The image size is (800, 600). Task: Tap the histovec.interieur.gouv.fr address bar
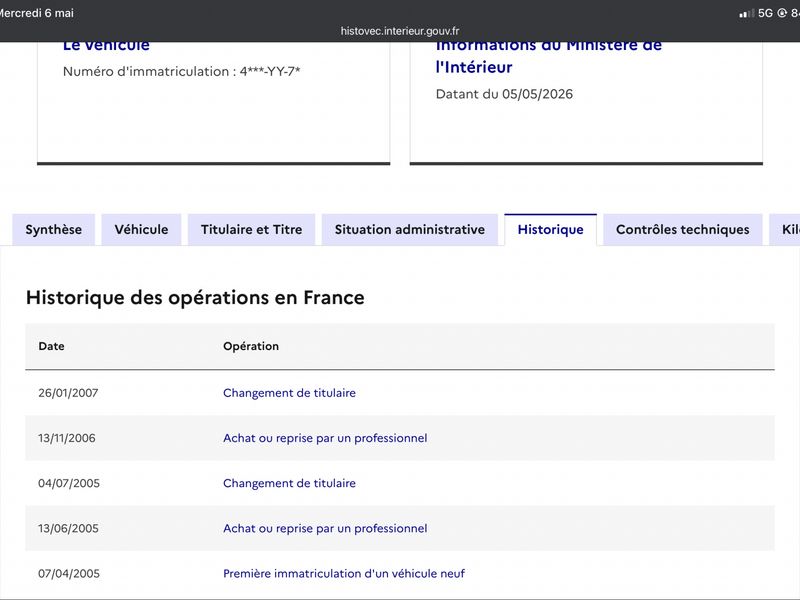click(400, 31)
